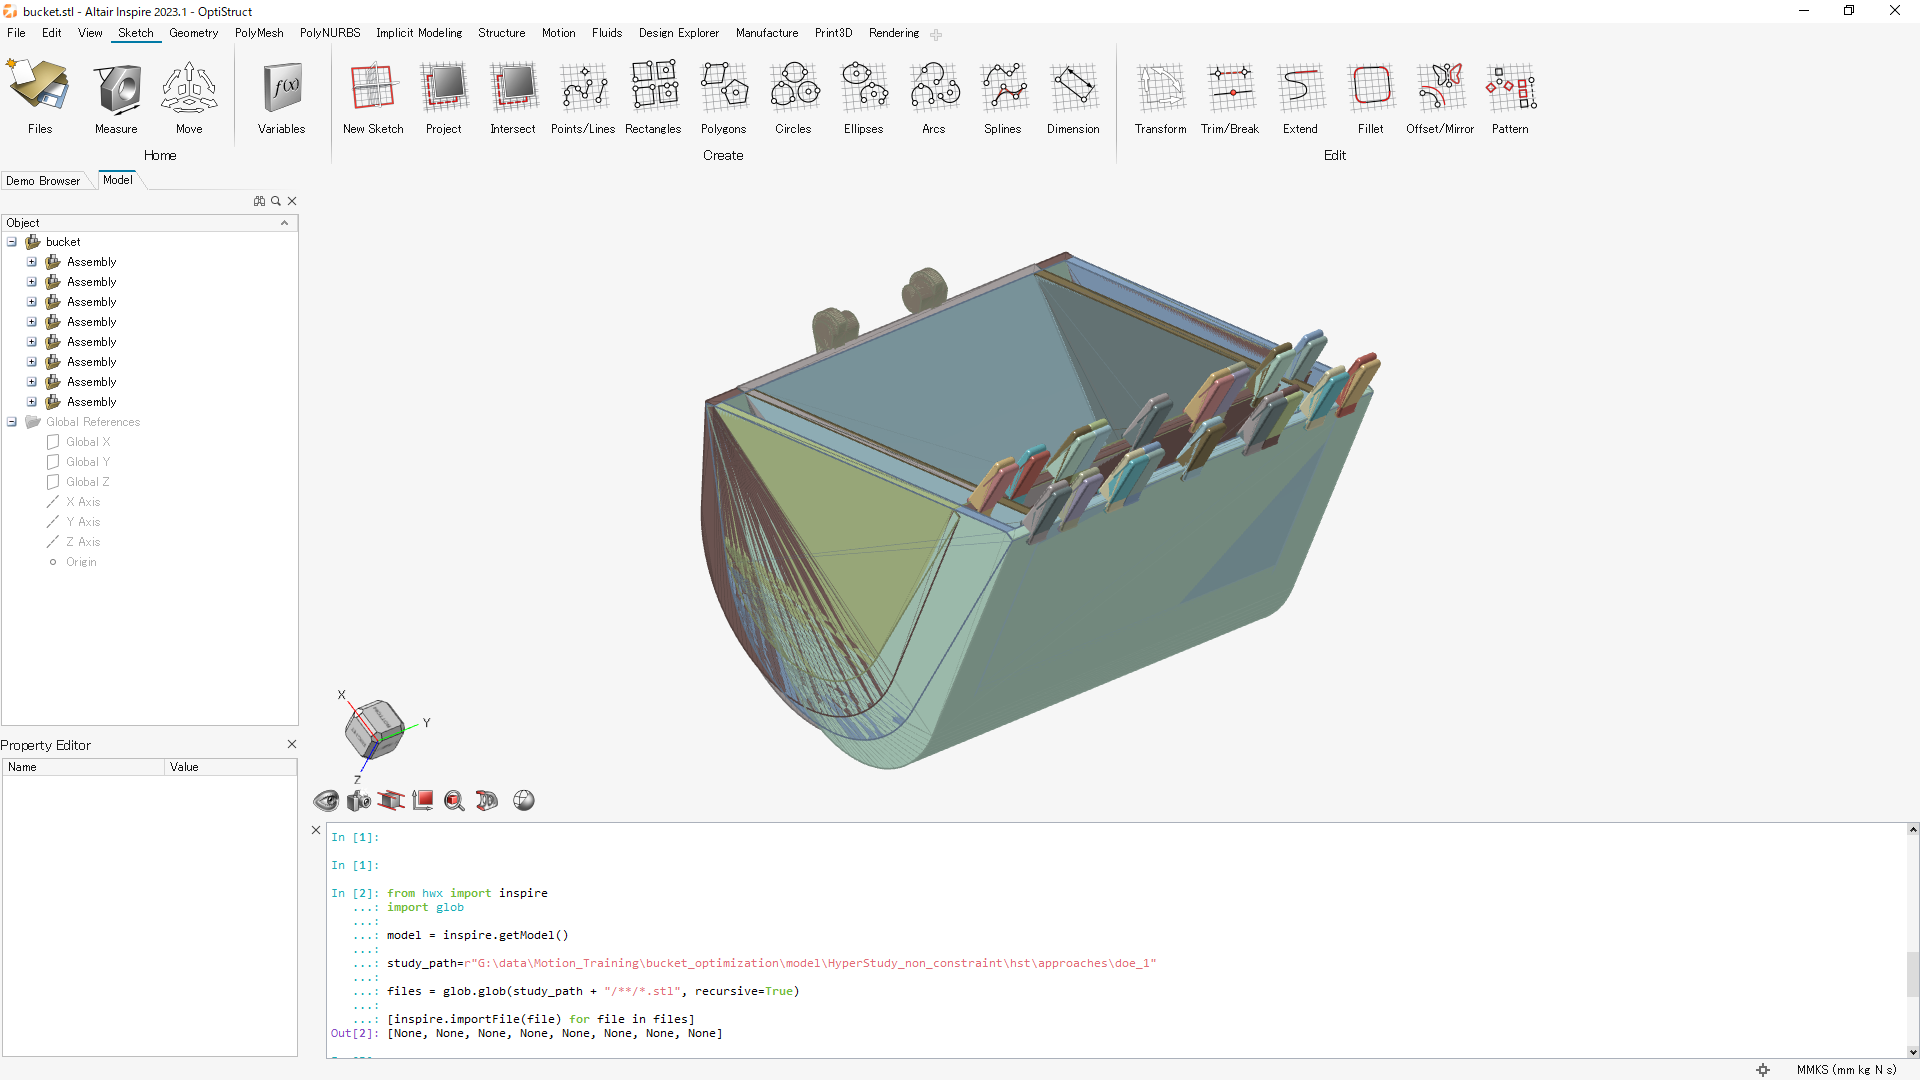Expand the first Assembly tree node
Viewport: 1920px width, 1080px height.
pos(32,262)
